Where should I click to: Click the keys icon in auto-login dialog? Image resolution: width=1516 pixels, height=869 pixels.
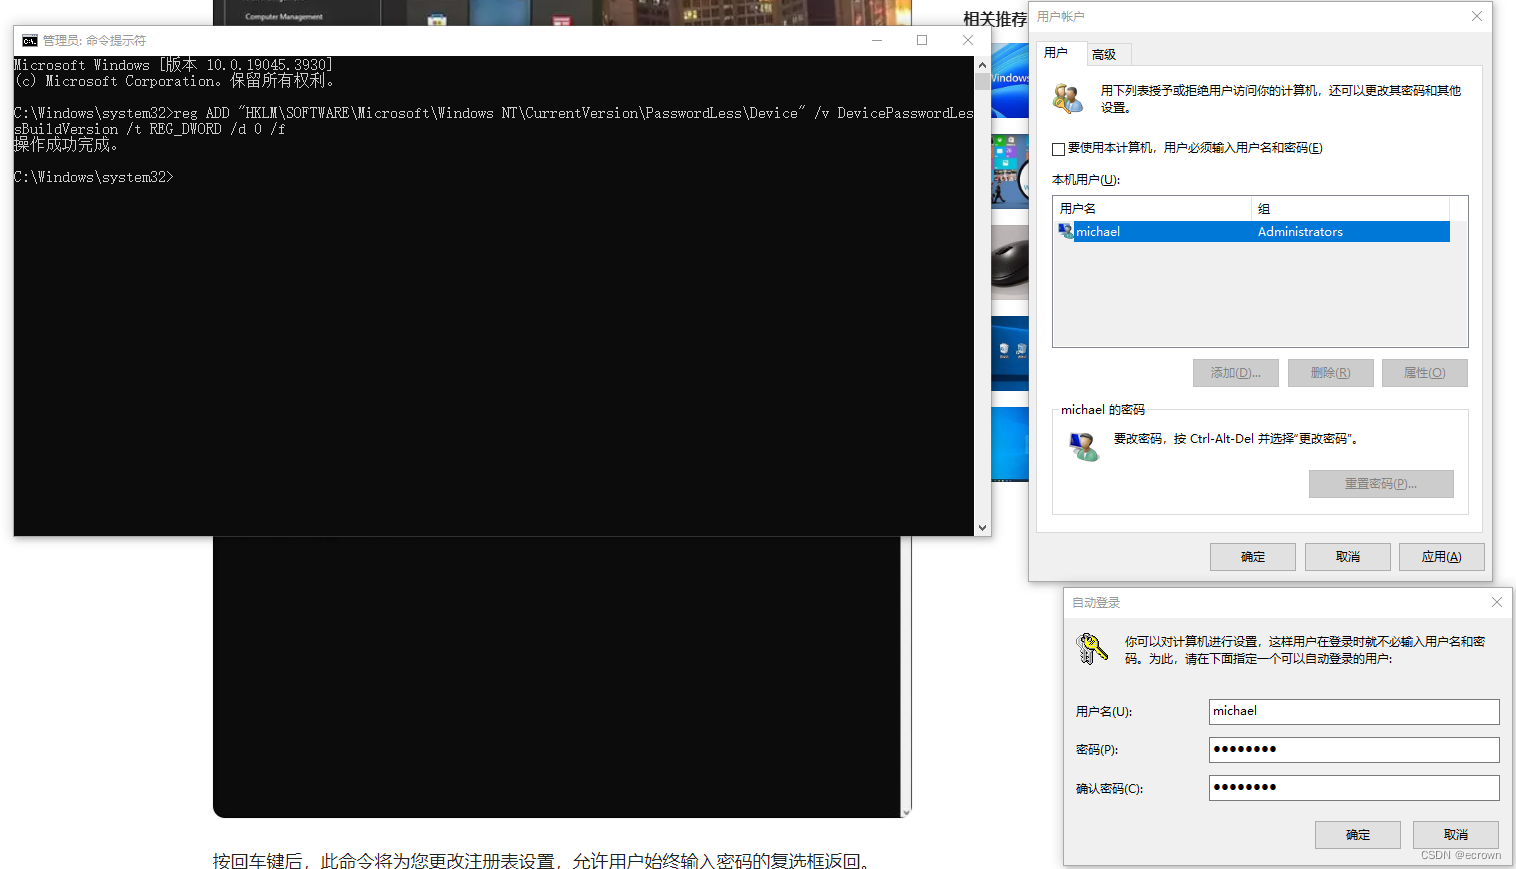1091,648
